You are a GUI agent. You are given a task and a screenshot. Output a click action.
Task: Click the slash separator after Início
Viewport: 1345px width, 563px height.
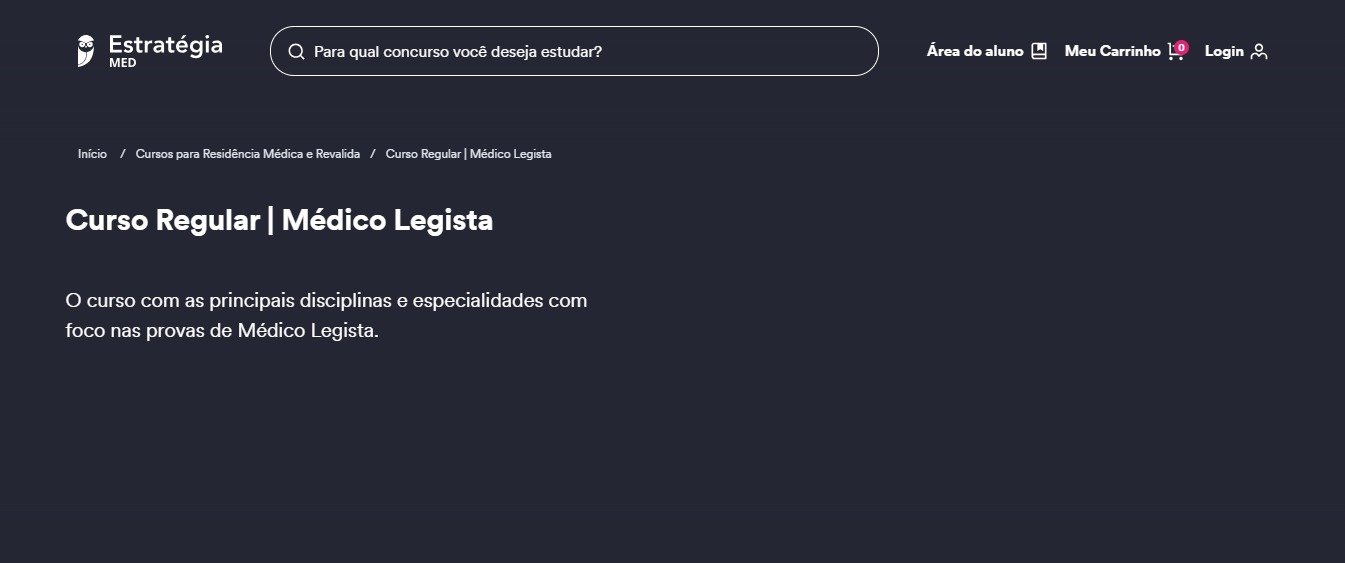click(x=122, y=154)
